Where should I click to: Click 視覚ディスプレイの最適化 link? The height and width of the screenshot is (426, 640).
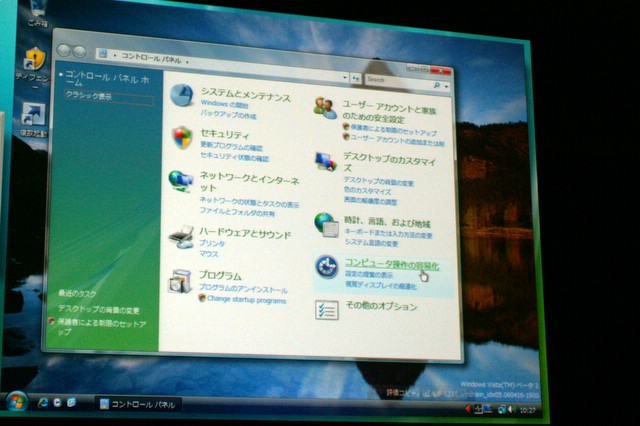[x=381, y=286]
